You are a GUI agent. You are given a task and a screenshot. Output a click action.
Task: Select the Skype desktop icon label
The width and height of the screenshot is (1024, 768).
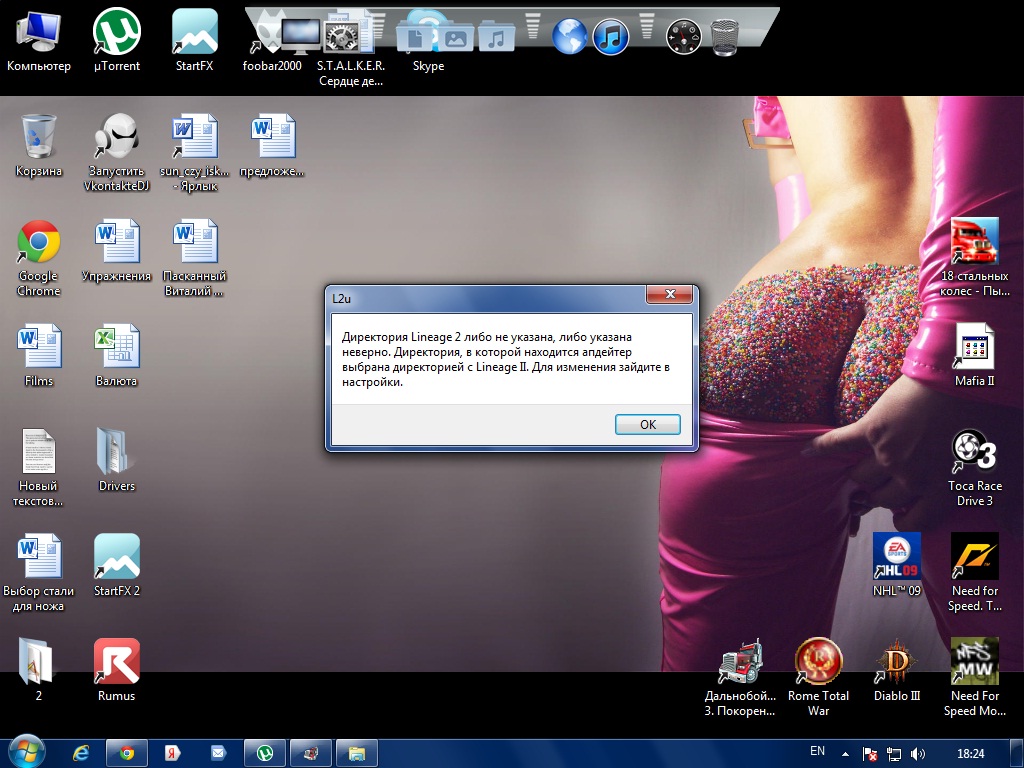coord(428,66)
